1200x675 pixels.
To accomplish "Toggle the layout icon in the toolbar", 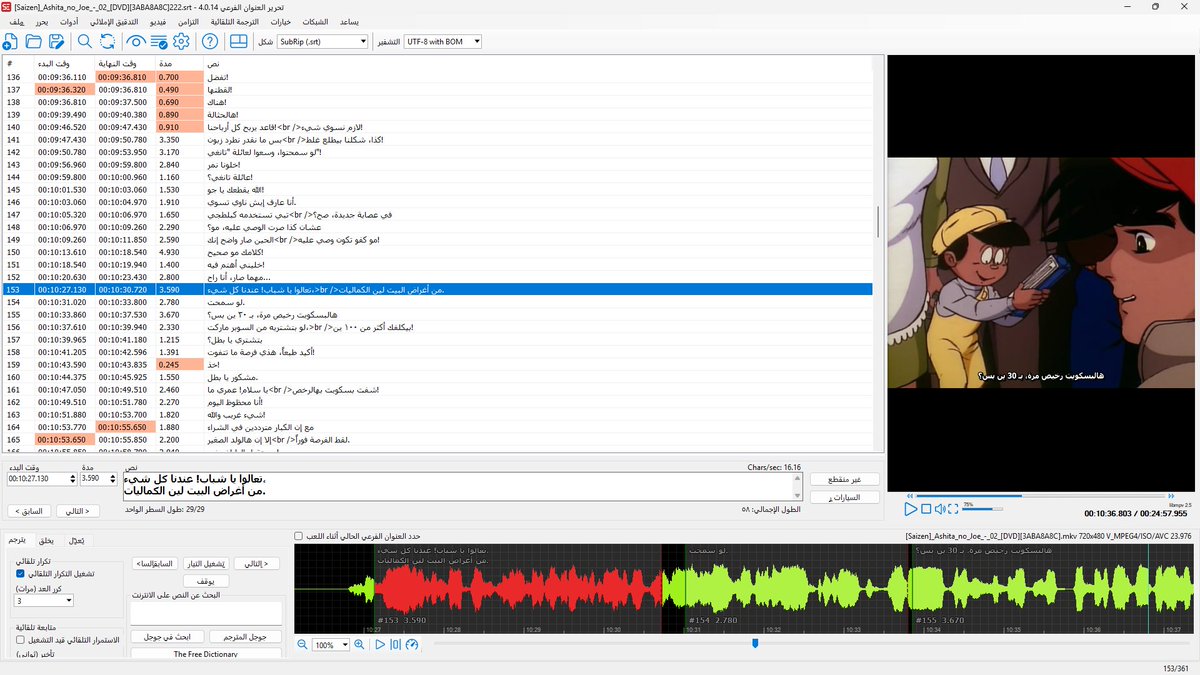I will pos(238,41).
